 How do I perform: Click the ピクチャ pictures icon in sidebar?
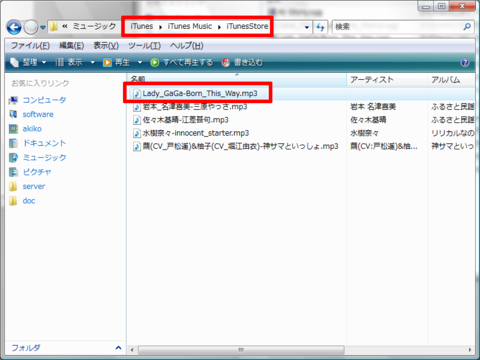click(x=13, y=172)
